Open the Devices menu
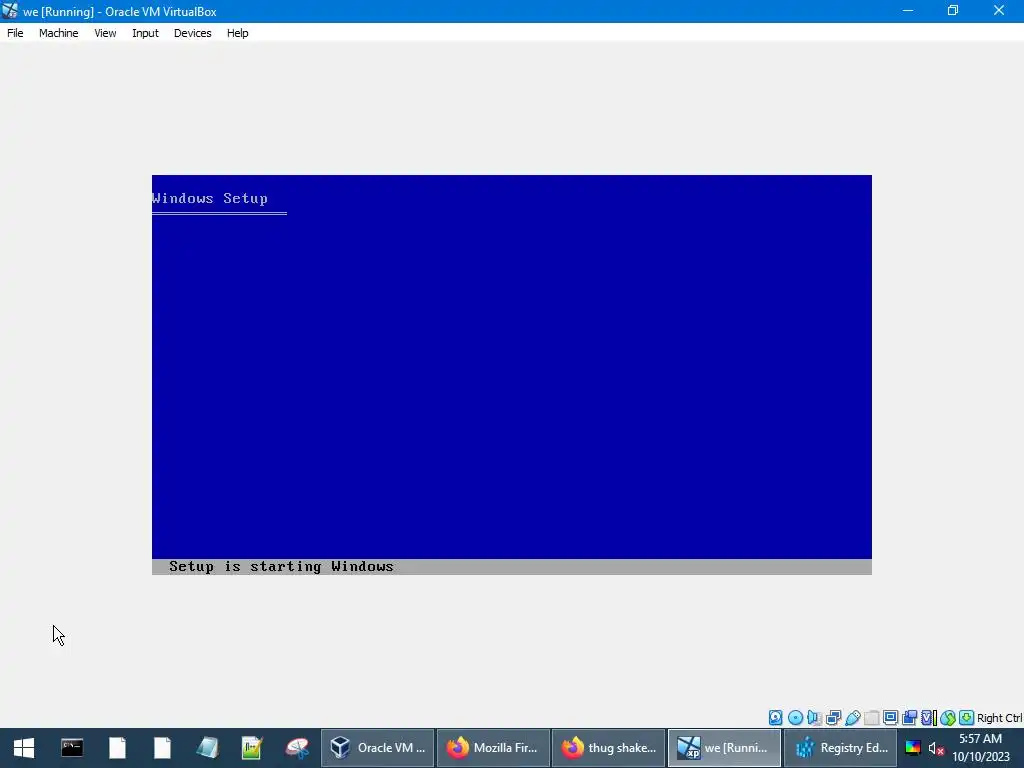 click(193, 33)
